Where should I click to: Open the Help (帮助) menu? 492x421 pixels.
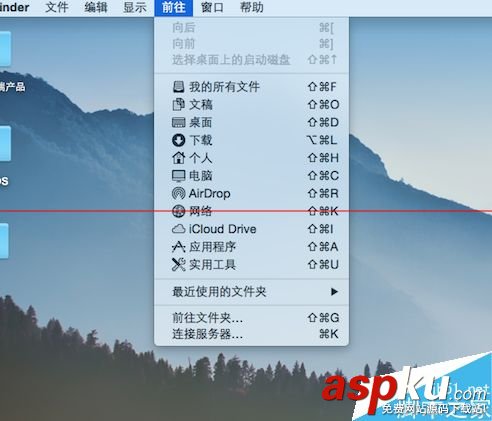(x=252, y=7)
